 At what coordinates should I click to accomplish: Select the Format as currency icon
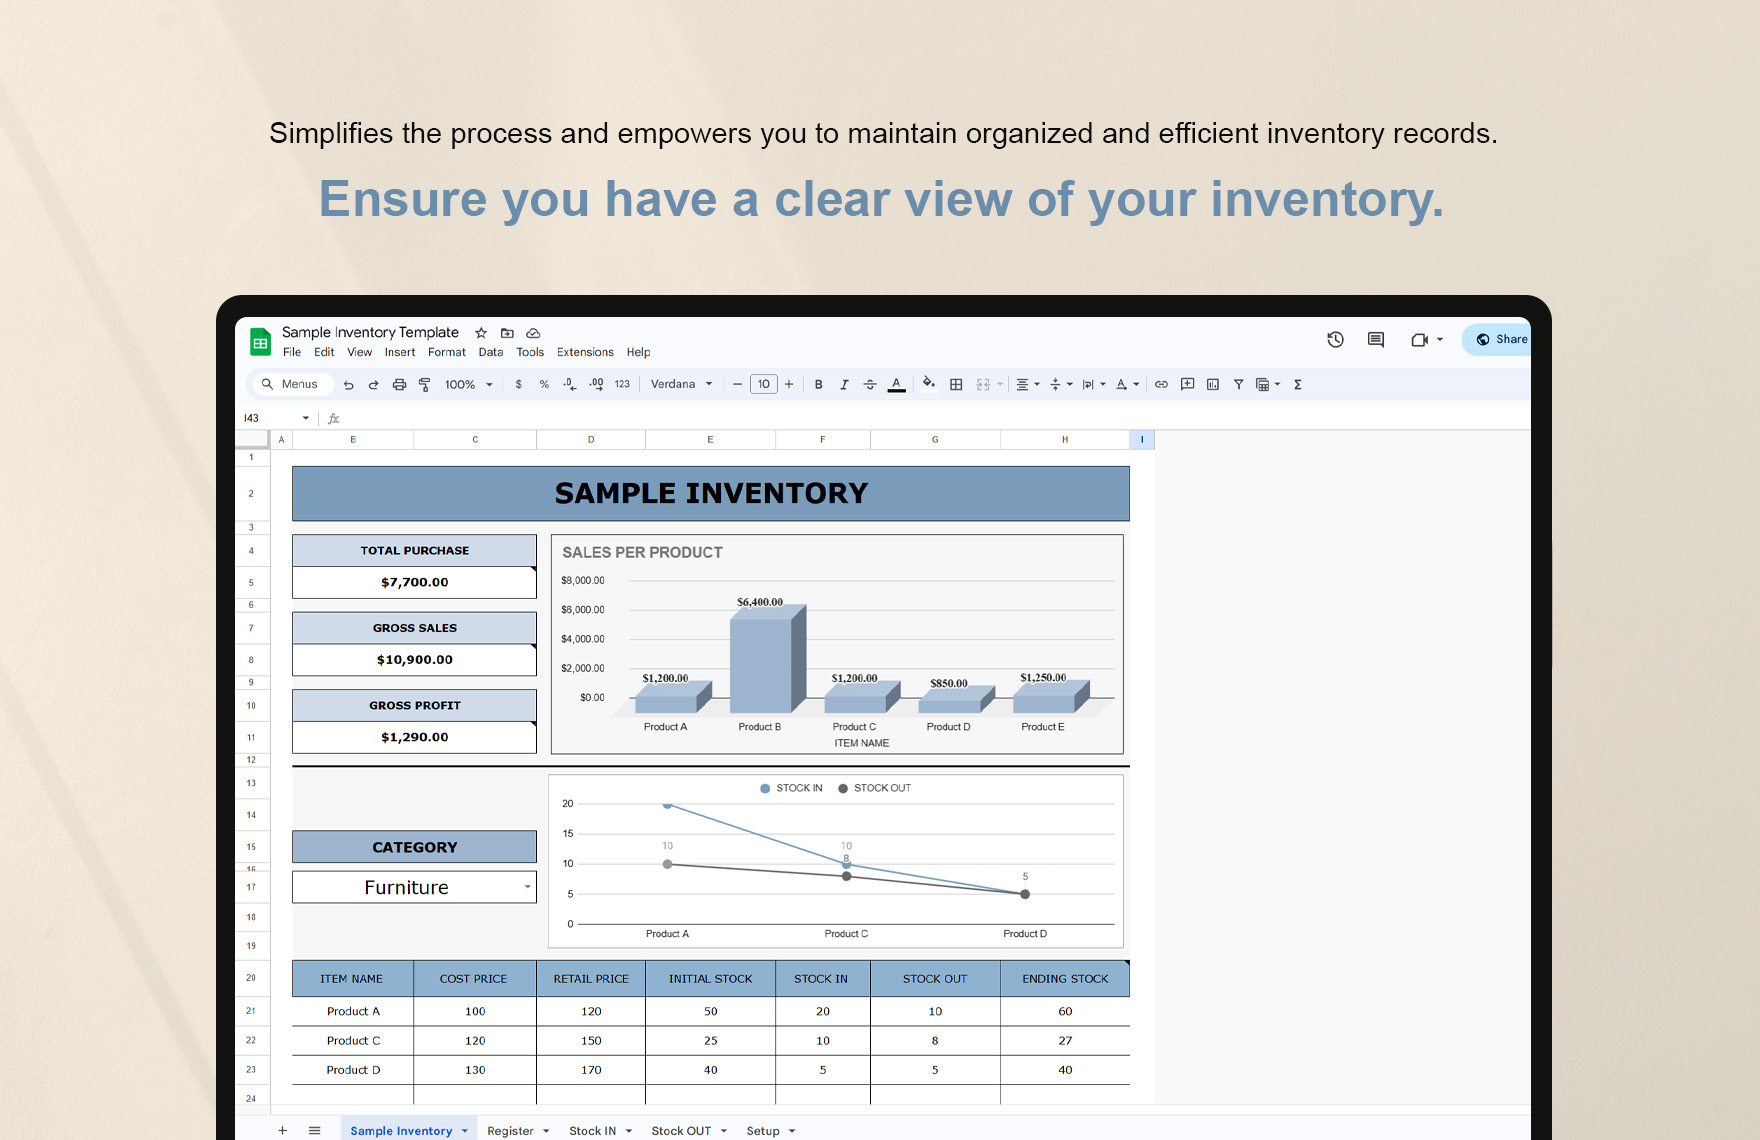click(x=518, y=384)
